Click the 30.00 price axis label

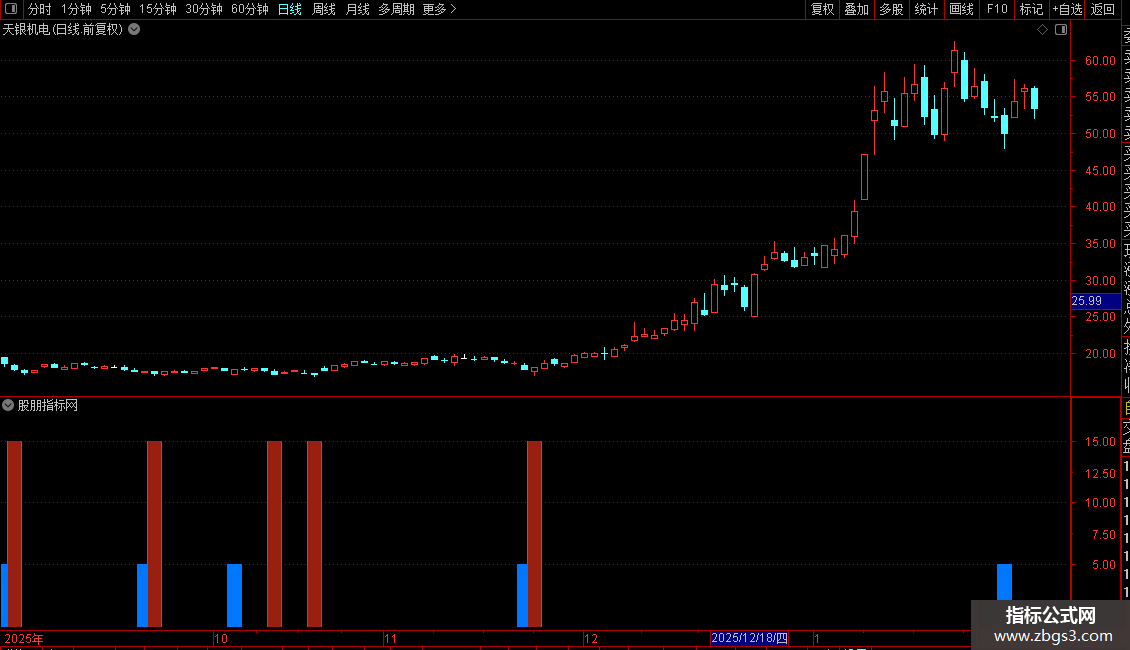[x=1100, y=280]
